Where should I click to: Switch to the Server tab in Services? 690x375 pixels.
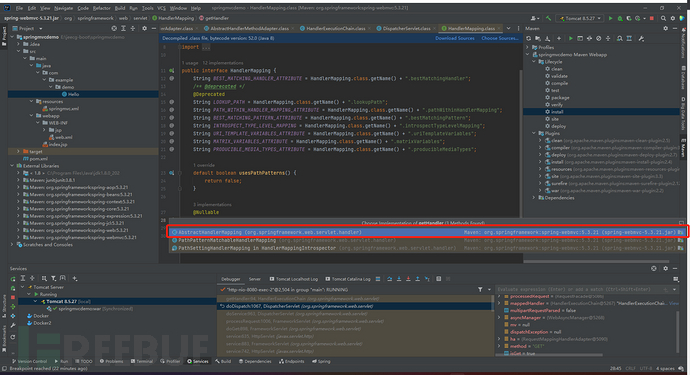(255, 279)
